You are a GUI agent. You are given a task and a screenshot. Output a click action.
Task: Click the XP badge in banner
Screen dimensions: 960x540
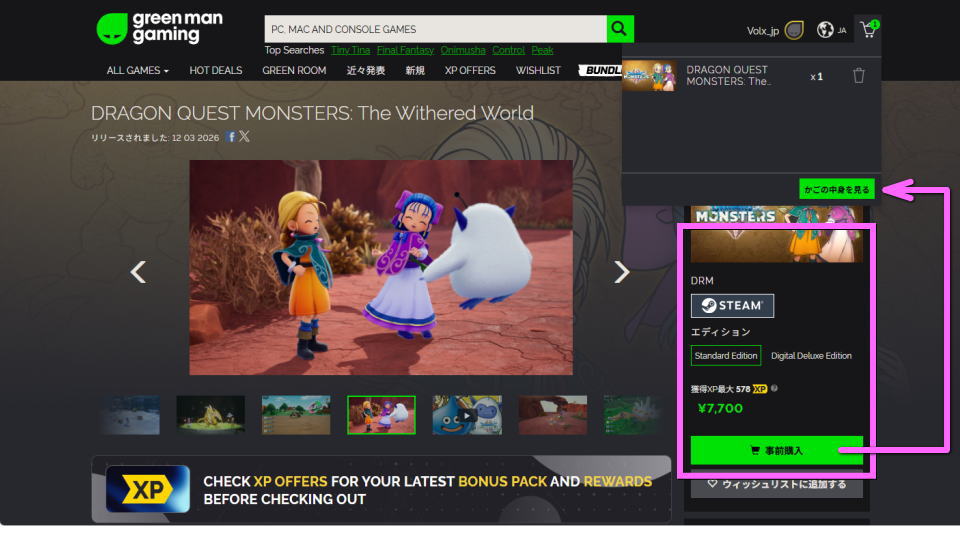(148, 489)
